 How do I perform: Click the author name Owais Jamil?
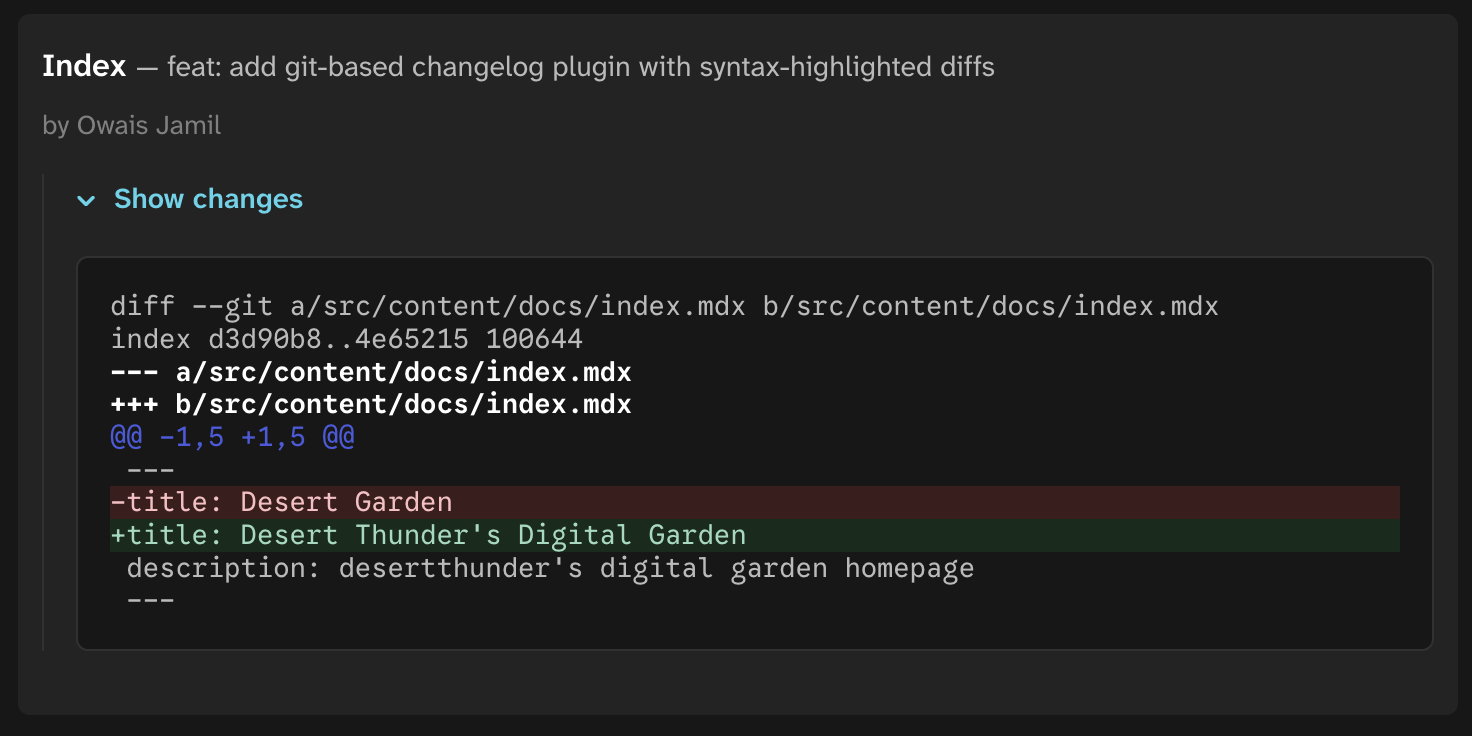149,125
